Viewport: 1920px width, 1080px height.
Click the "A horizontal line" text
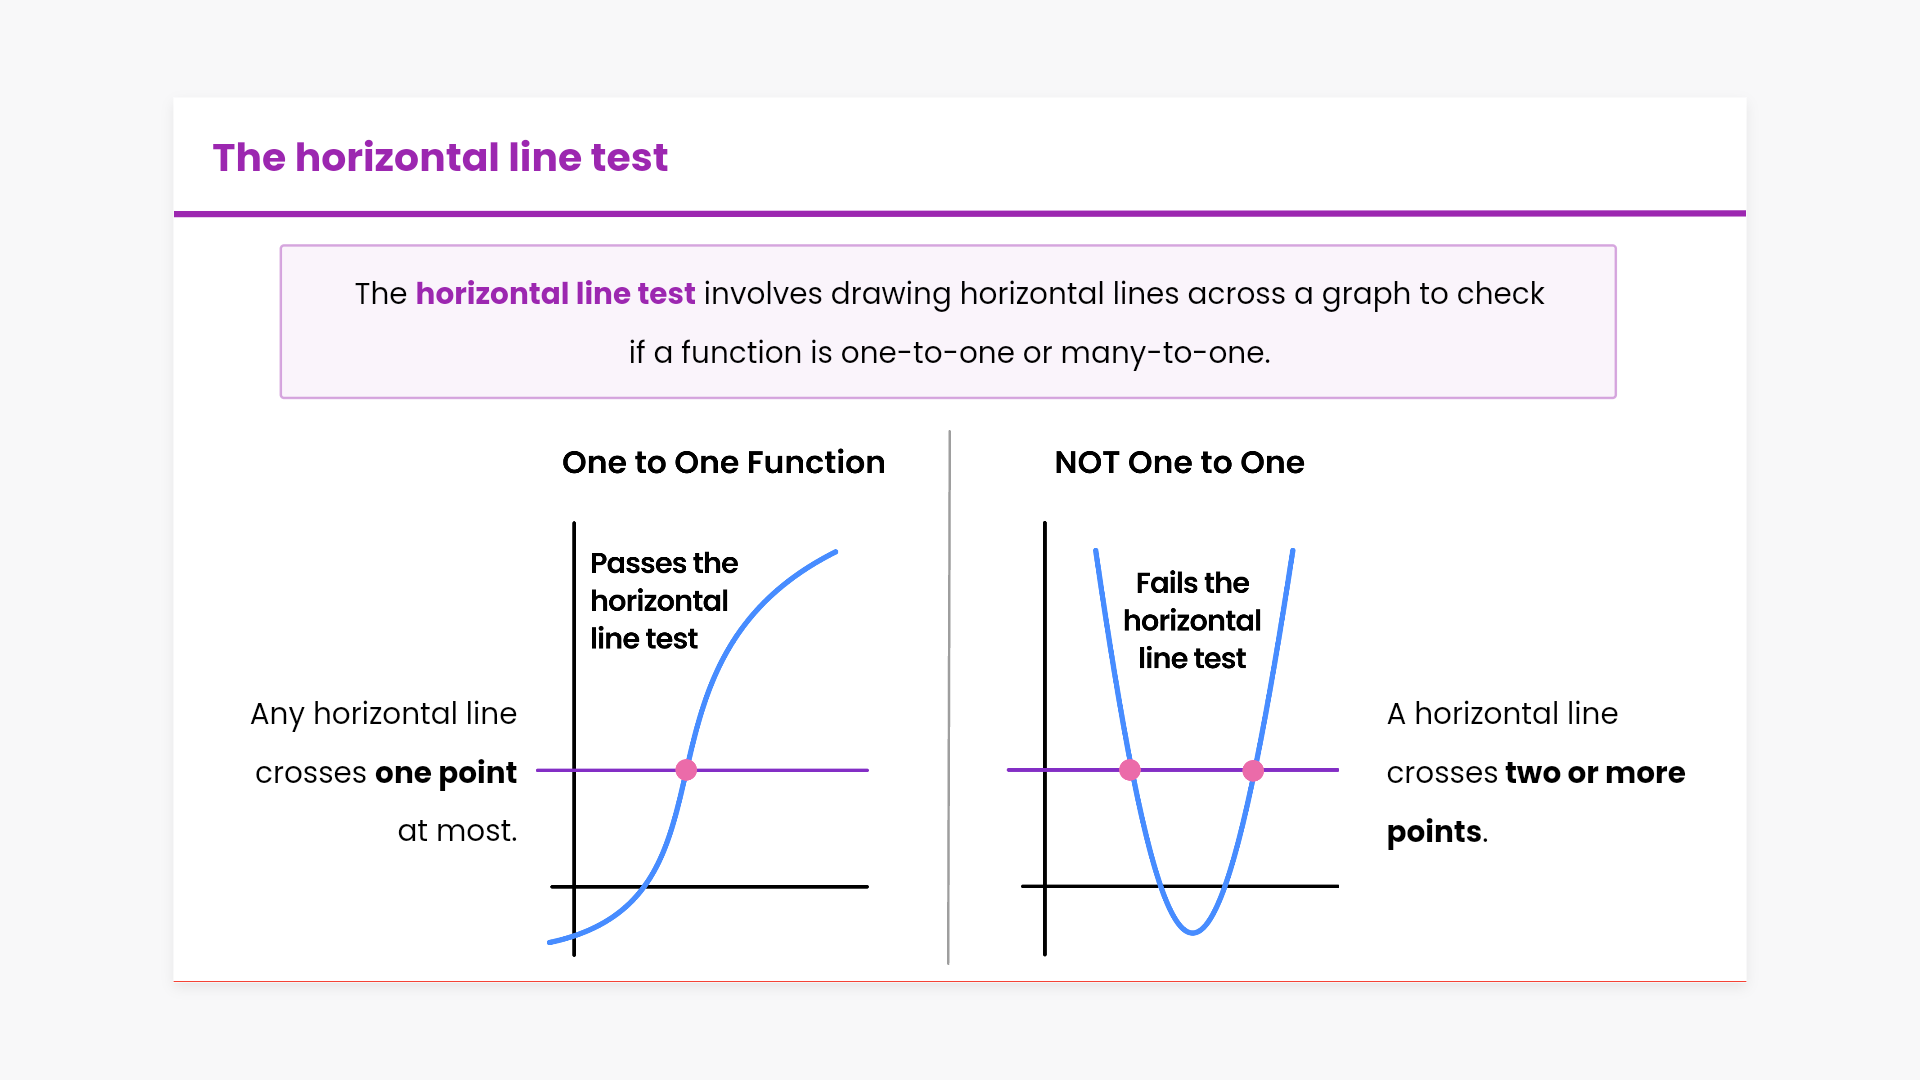coord(1502,714)
